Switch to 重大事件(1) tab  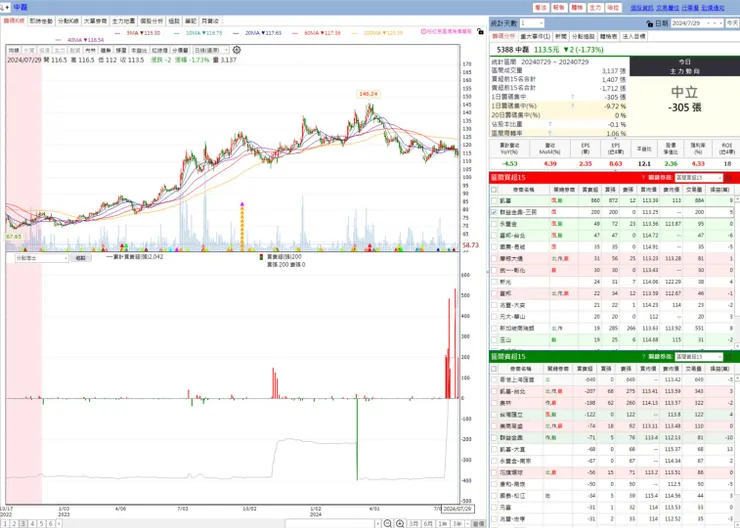(535, 36)
